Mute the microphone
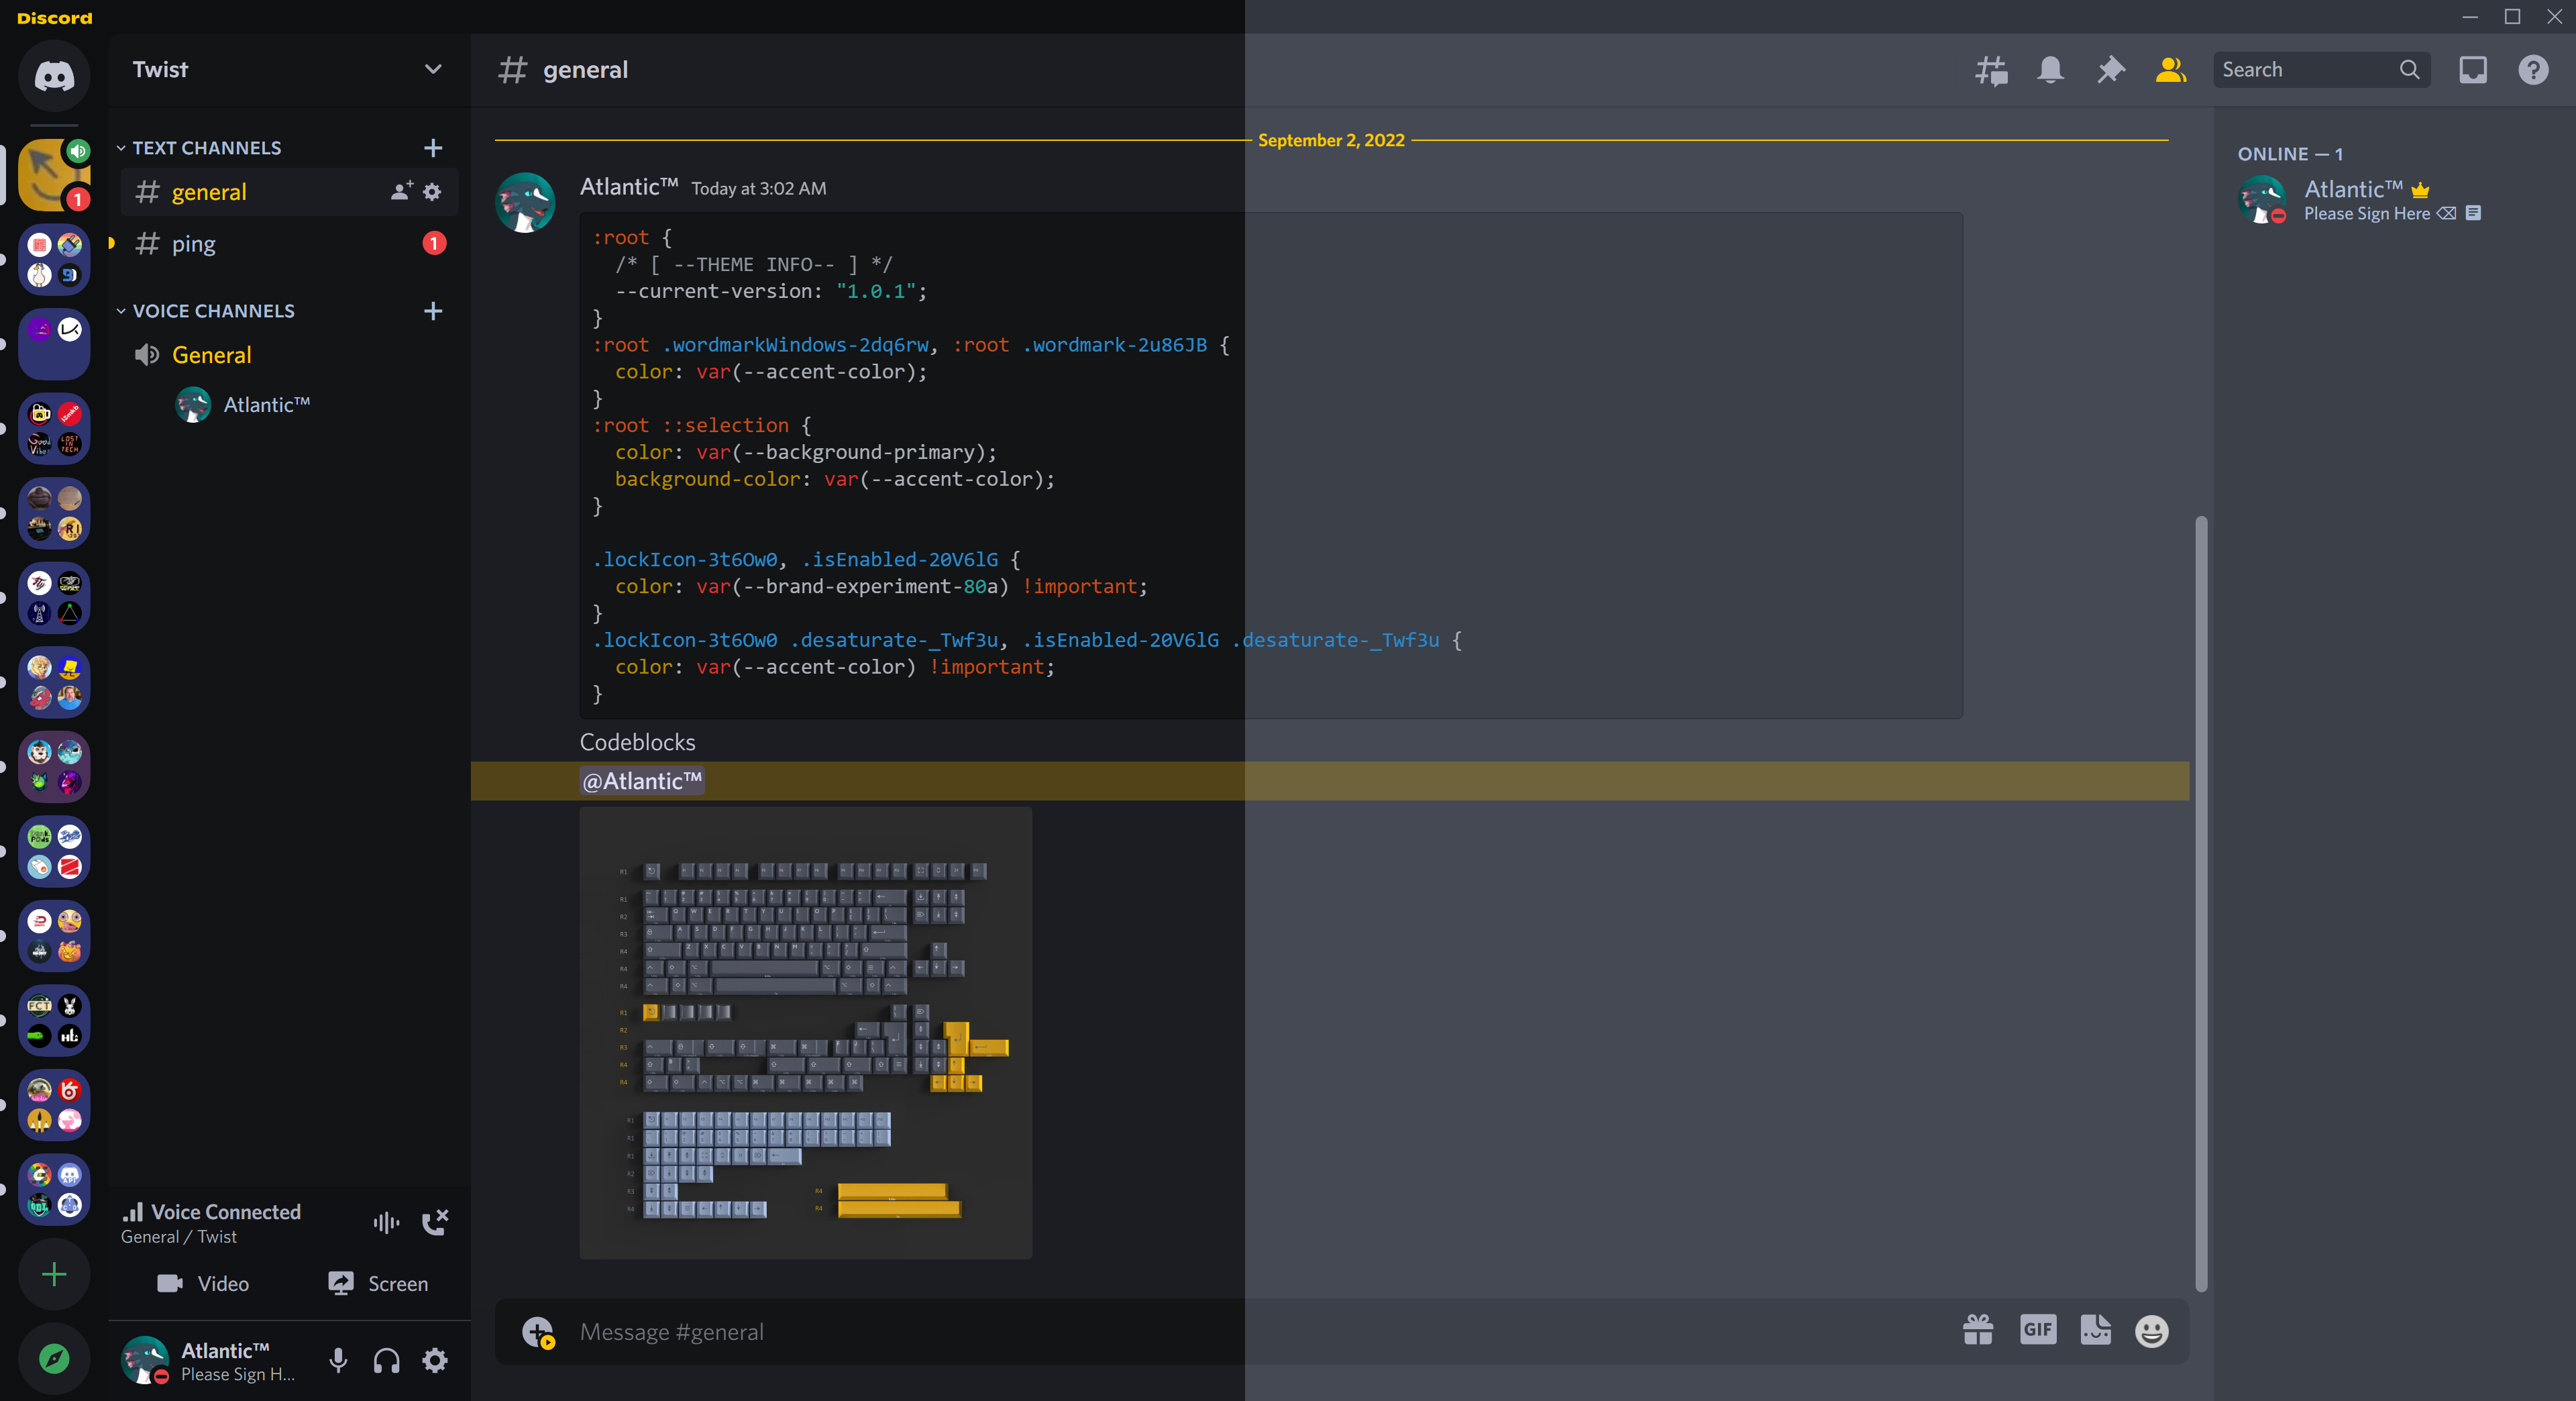The width and height of the screenshot is (2576, 1401). click(x=338, y=1360)
